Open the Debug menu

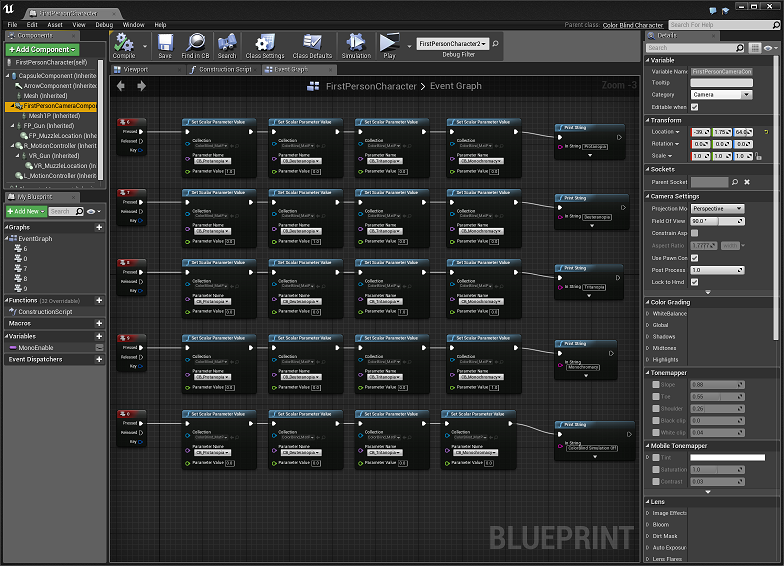[x=104, y=24]
